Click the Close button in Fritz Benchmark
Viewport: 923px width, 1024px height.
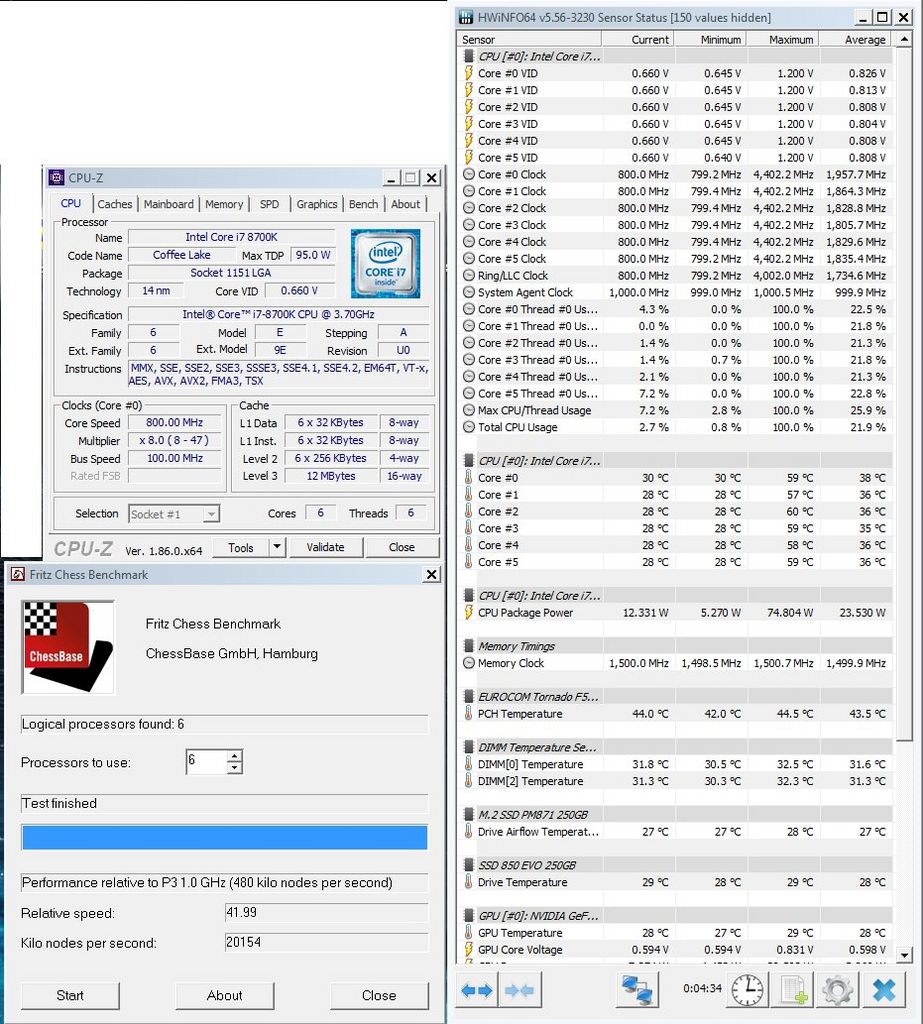tap(379, 995)
